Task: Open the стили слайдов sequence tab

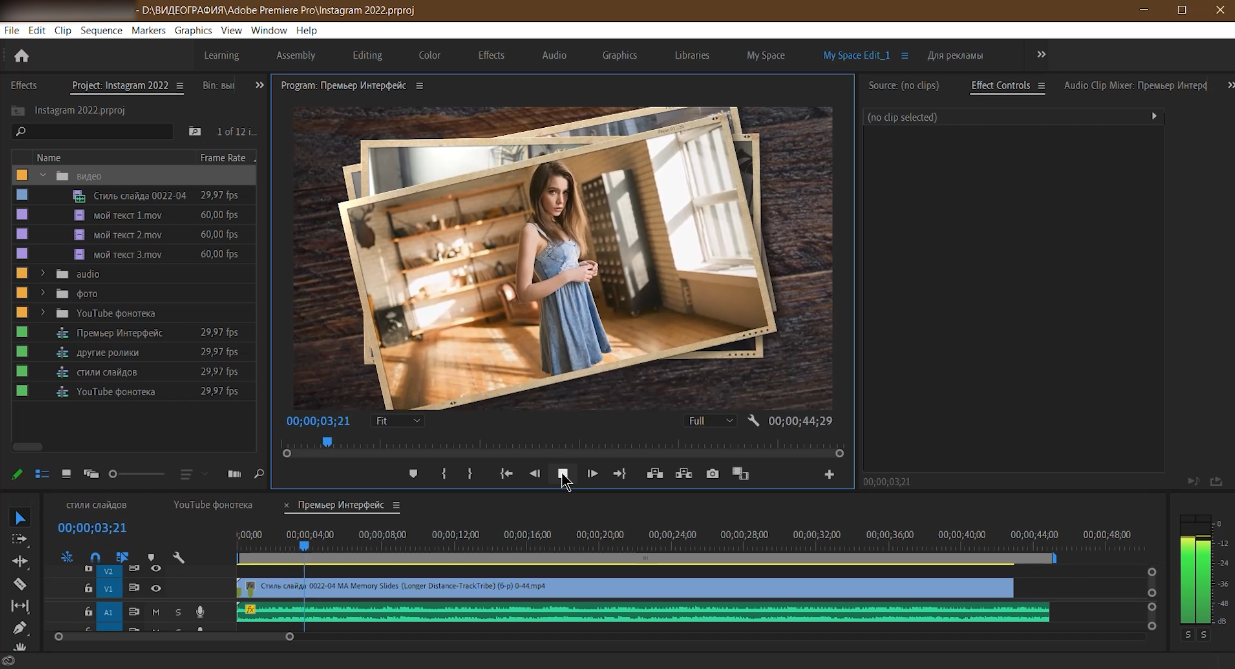Action: [x=97, y=505]
